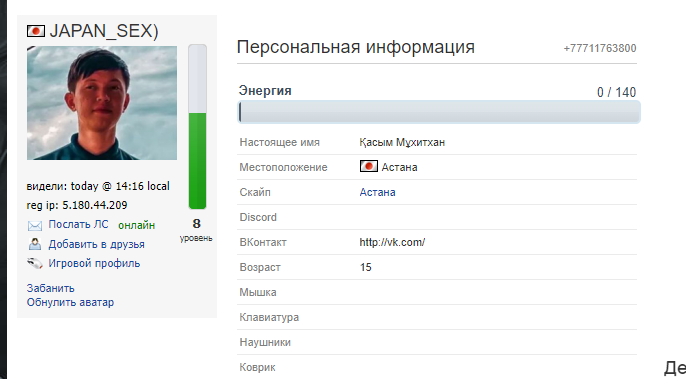Click the reg ip 5.180.44.209 text
686x379 pixels.
[x=77, y=205]
